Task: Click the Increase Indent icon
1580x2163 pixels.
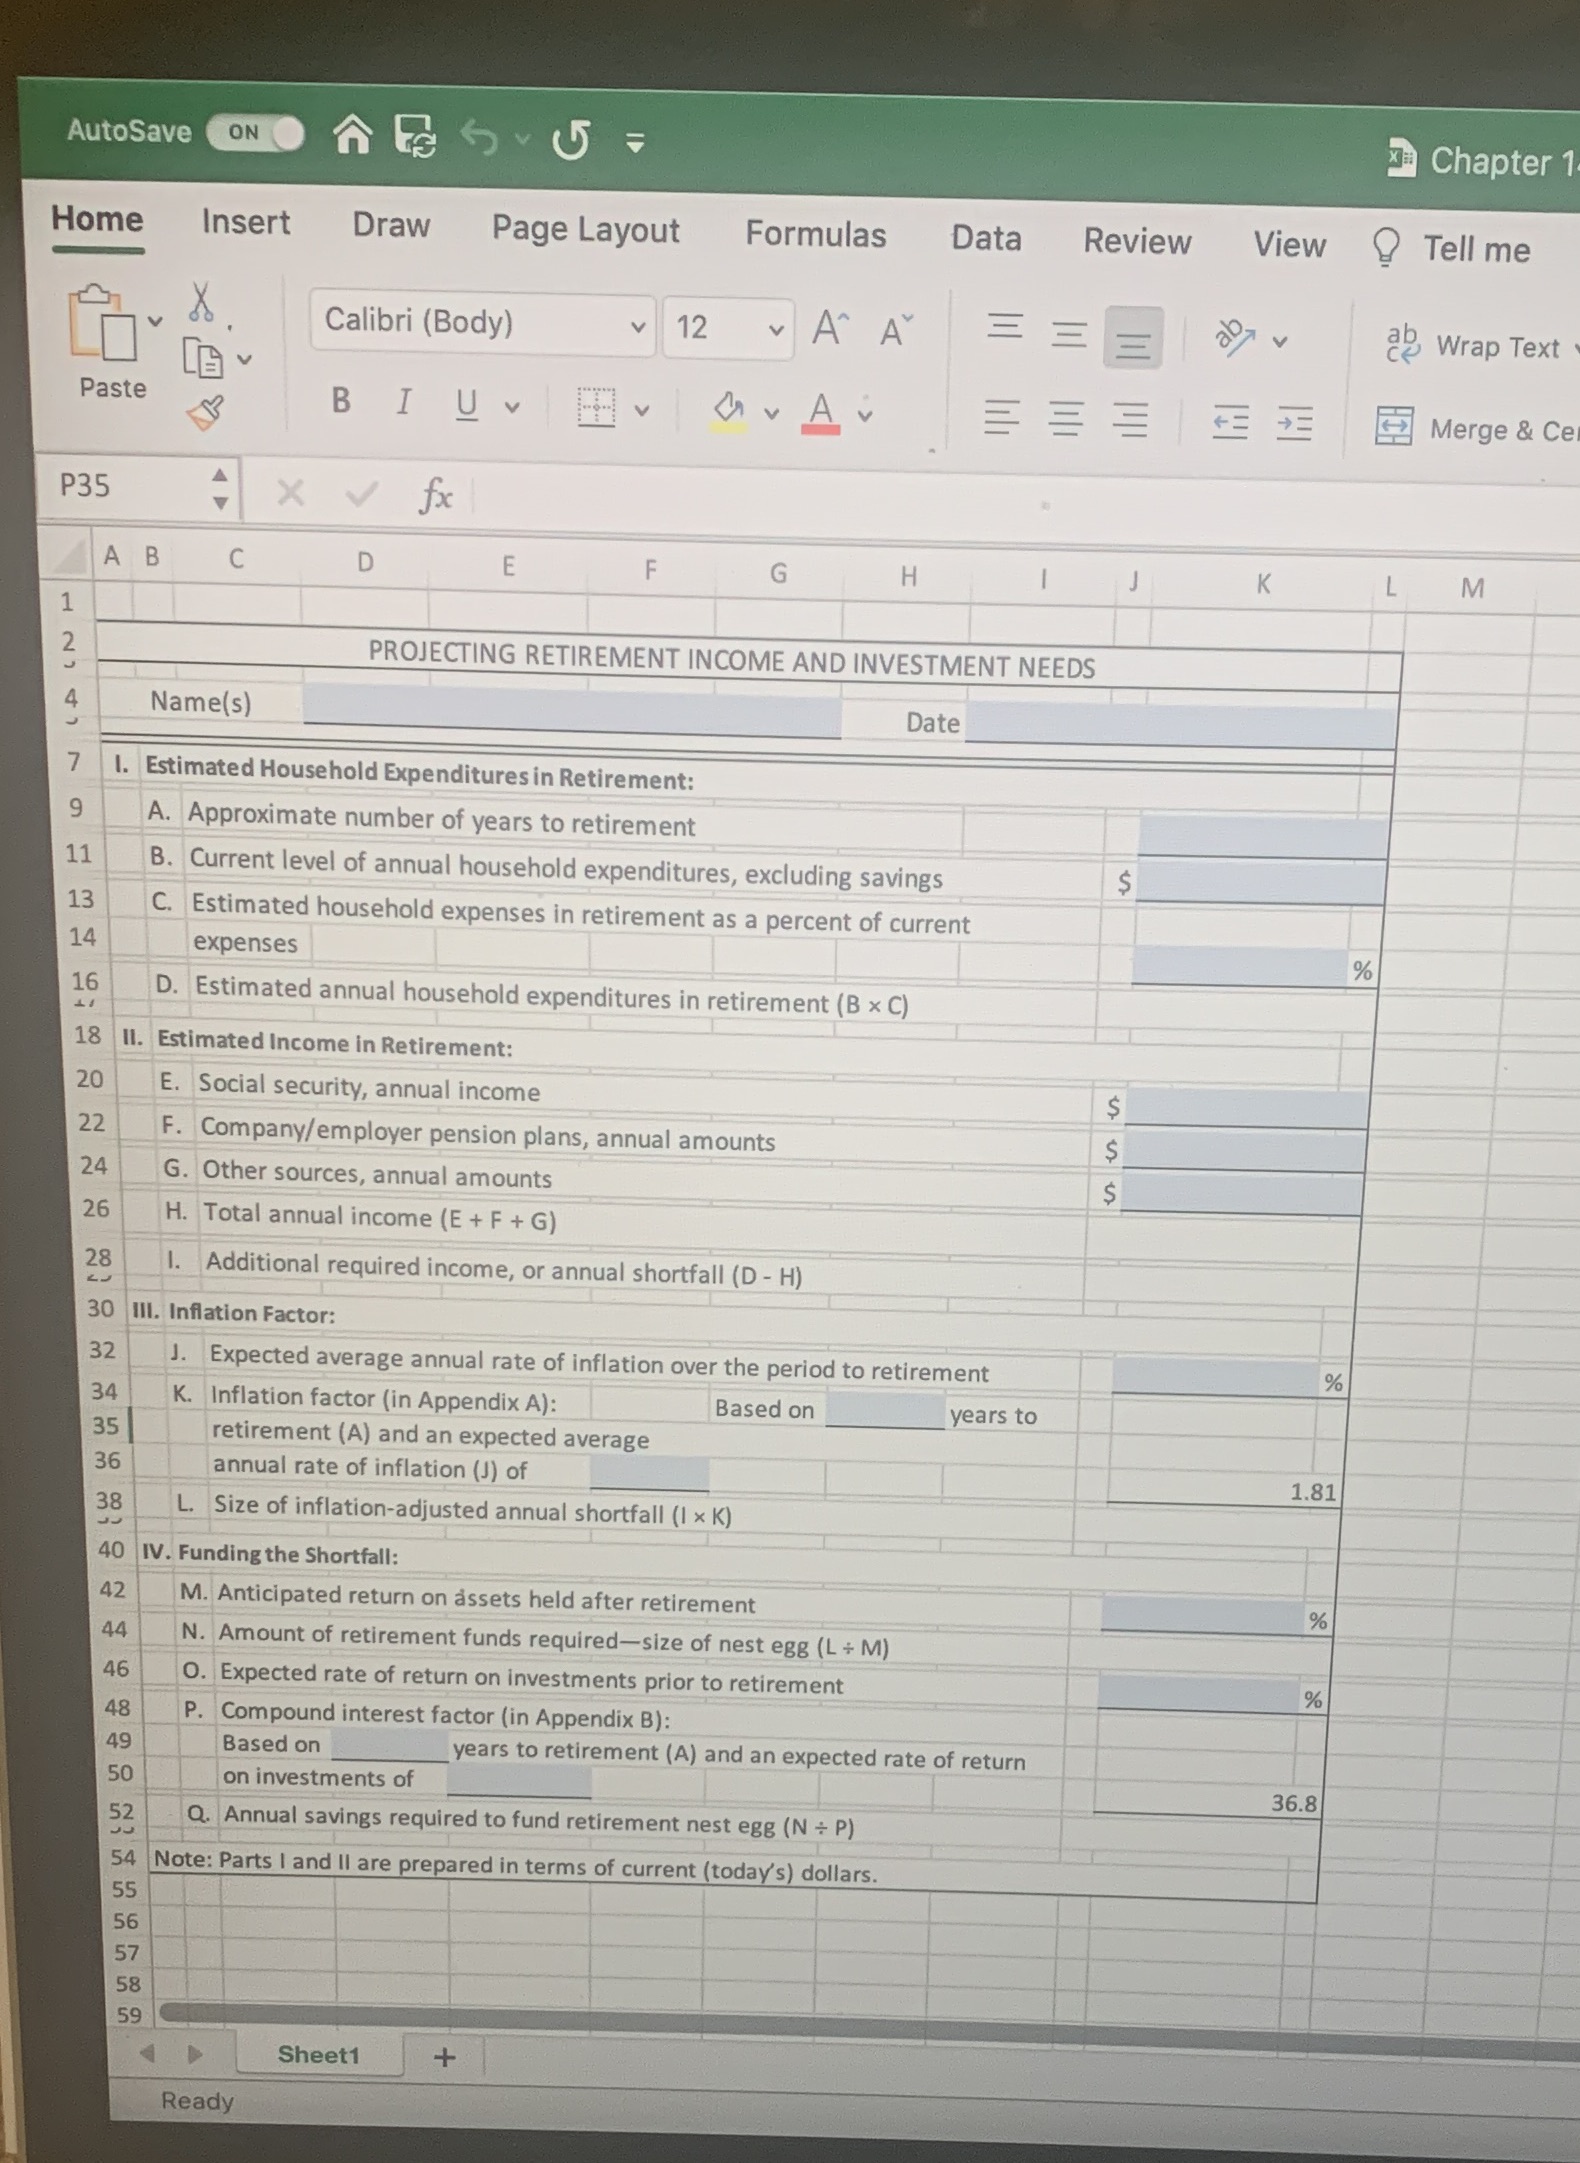Action: 1294,425
